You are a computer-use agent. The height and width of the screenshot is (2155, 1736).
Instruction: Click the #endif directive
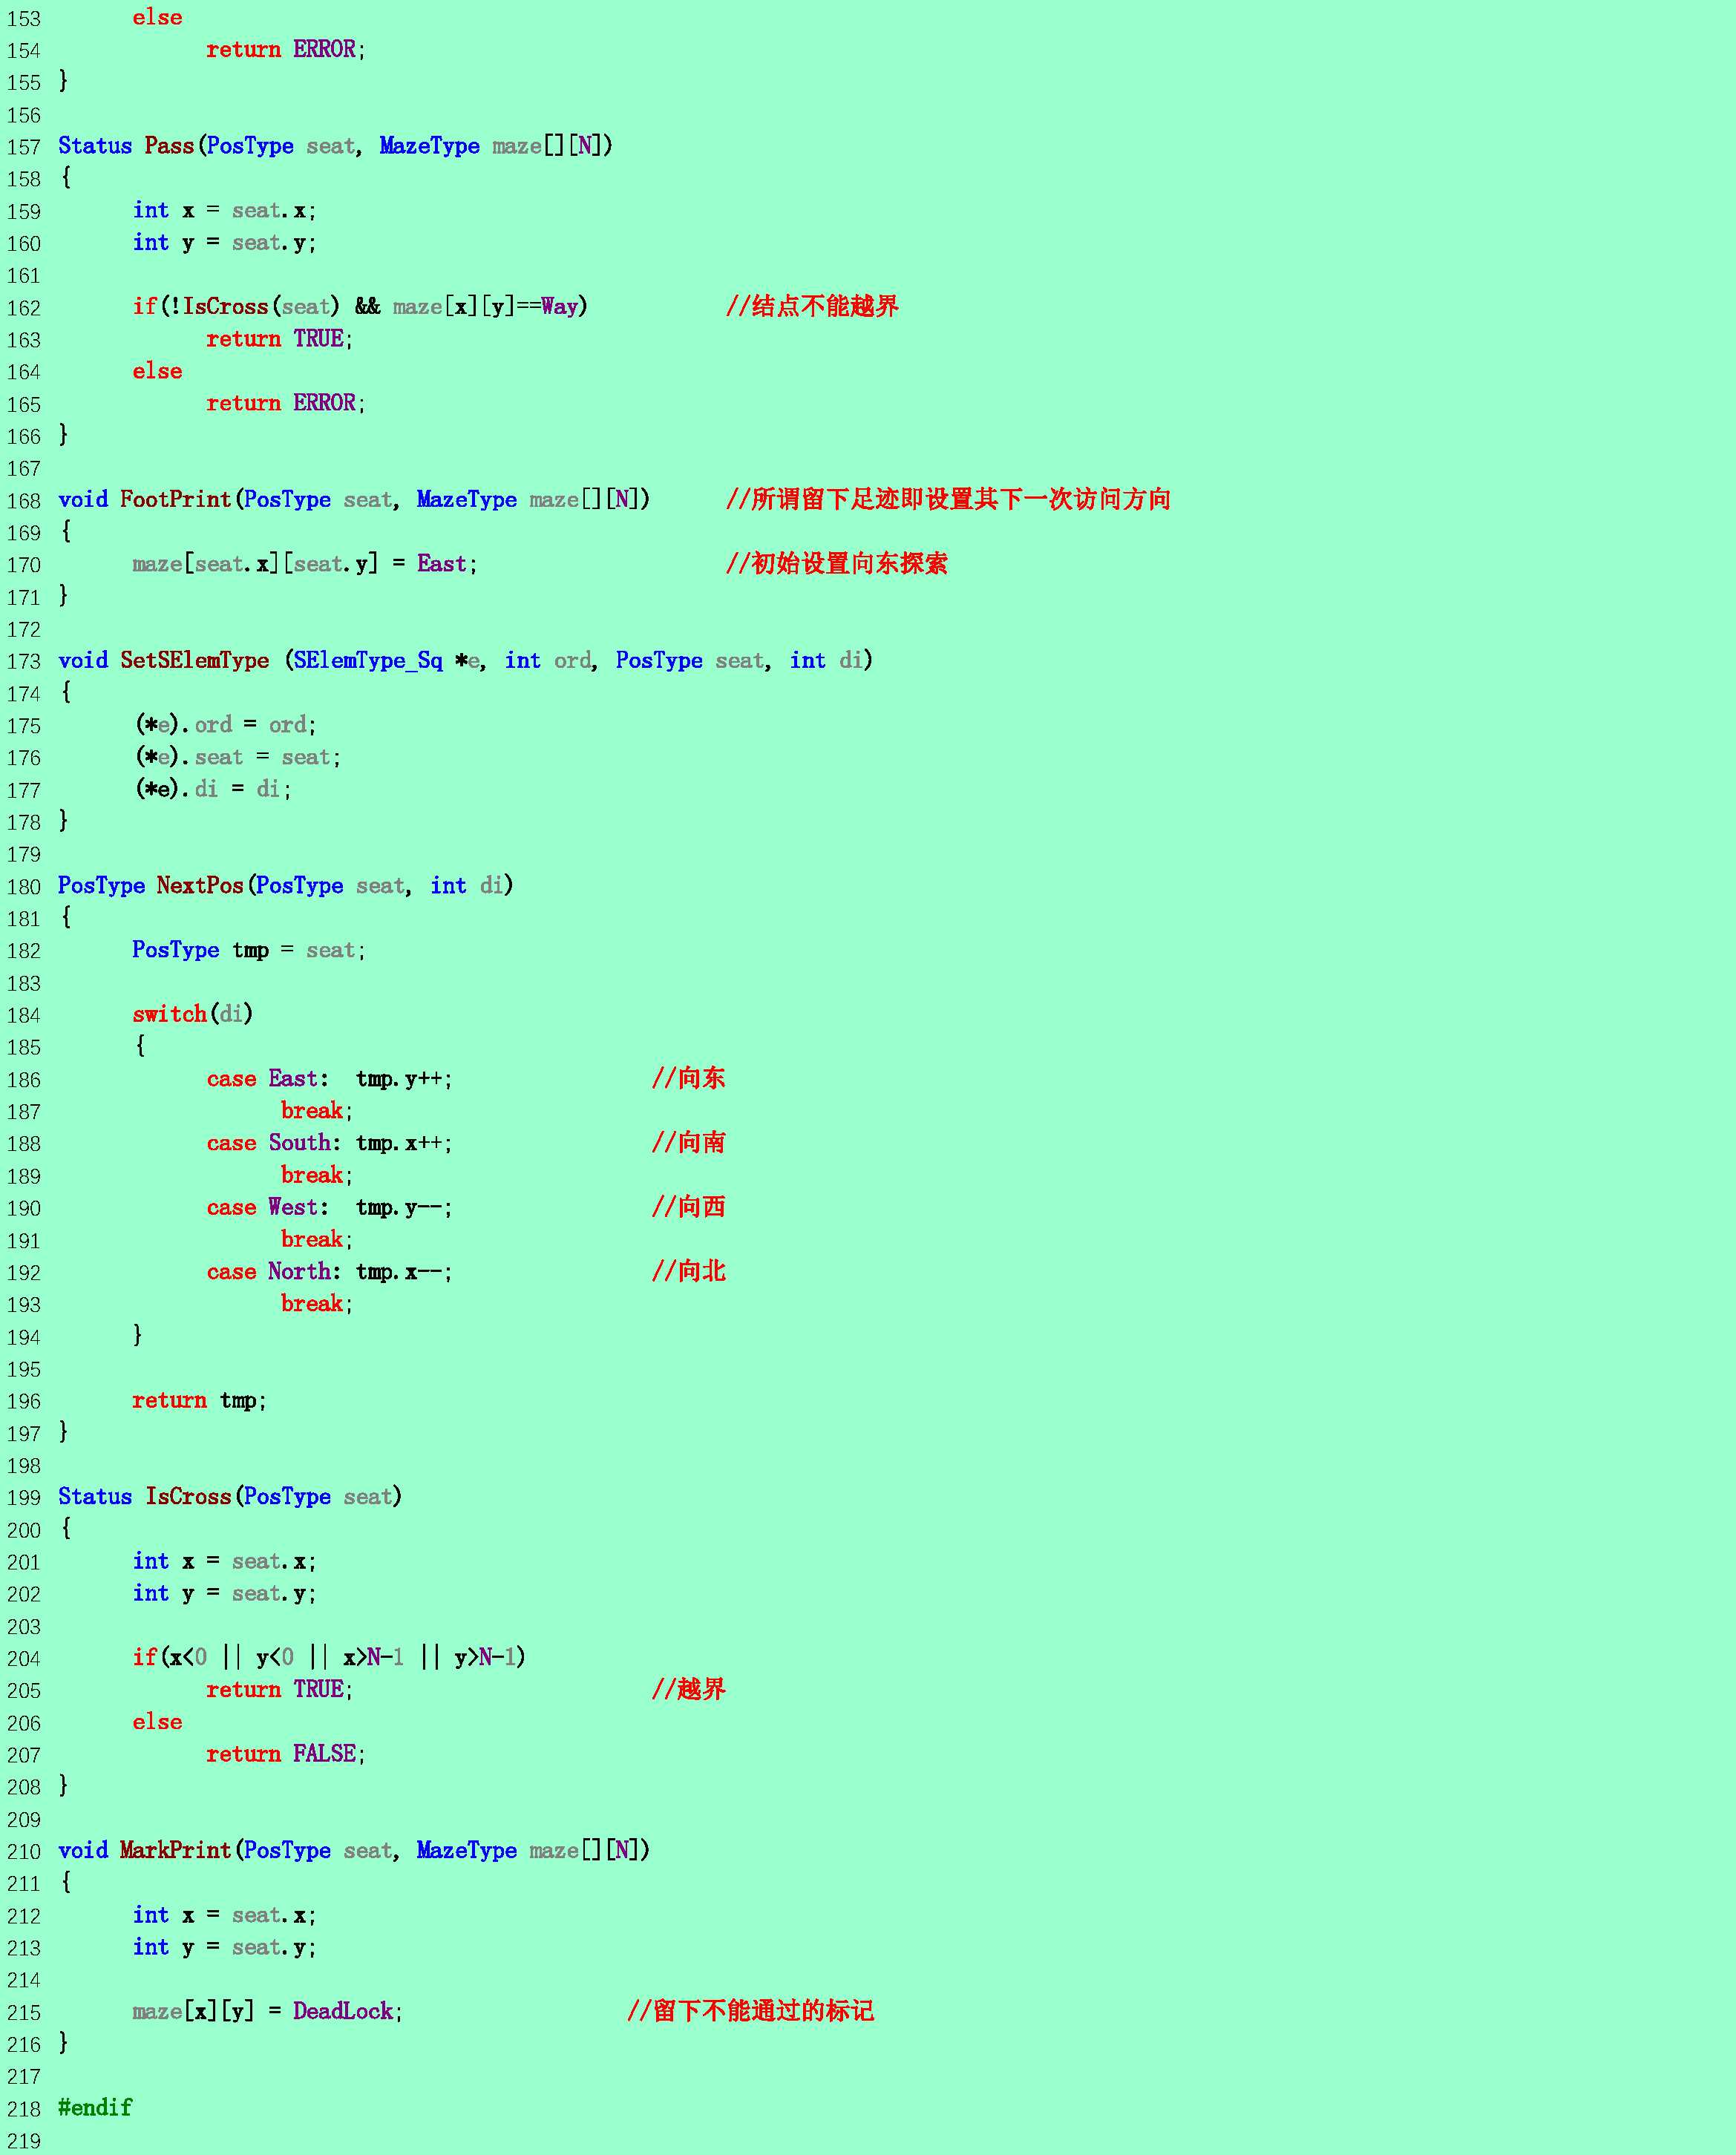coord(95,2107)
